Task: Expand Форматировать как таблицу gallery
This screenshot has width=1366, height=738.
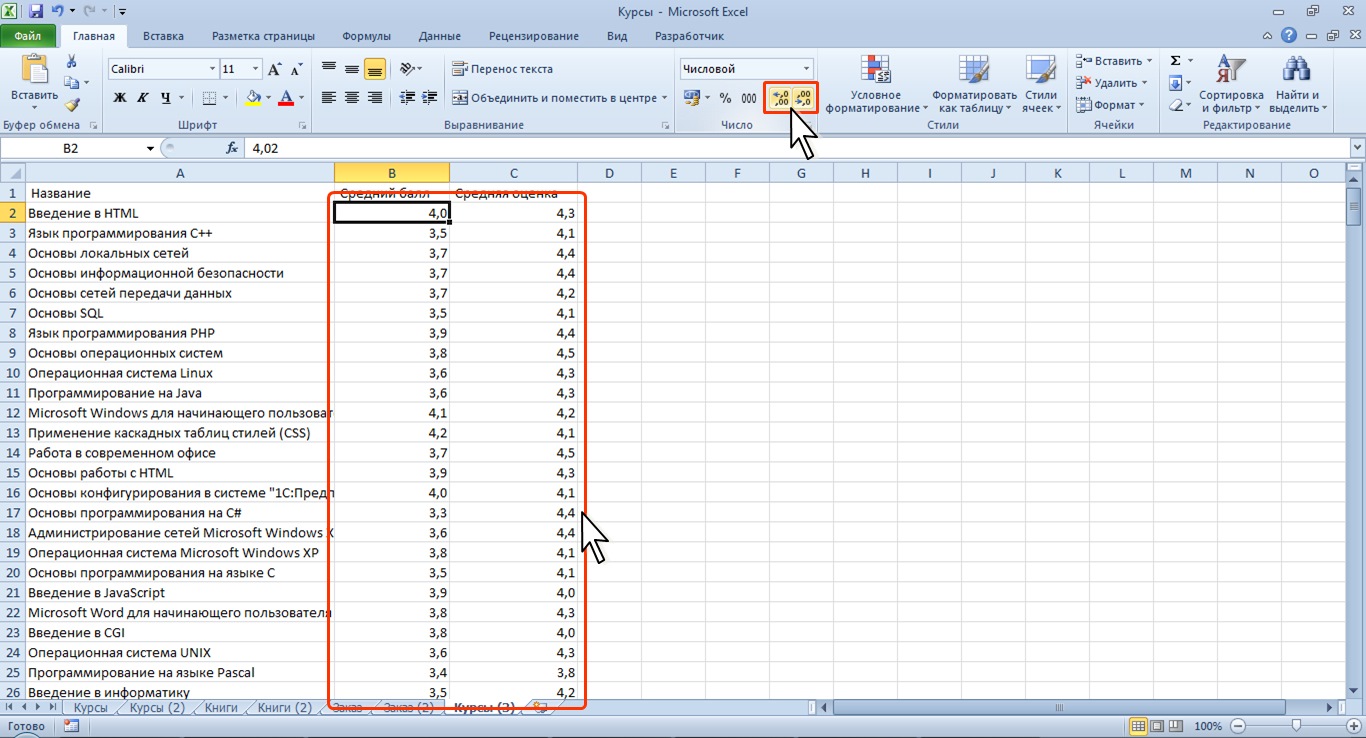Action: coord(974,84)
